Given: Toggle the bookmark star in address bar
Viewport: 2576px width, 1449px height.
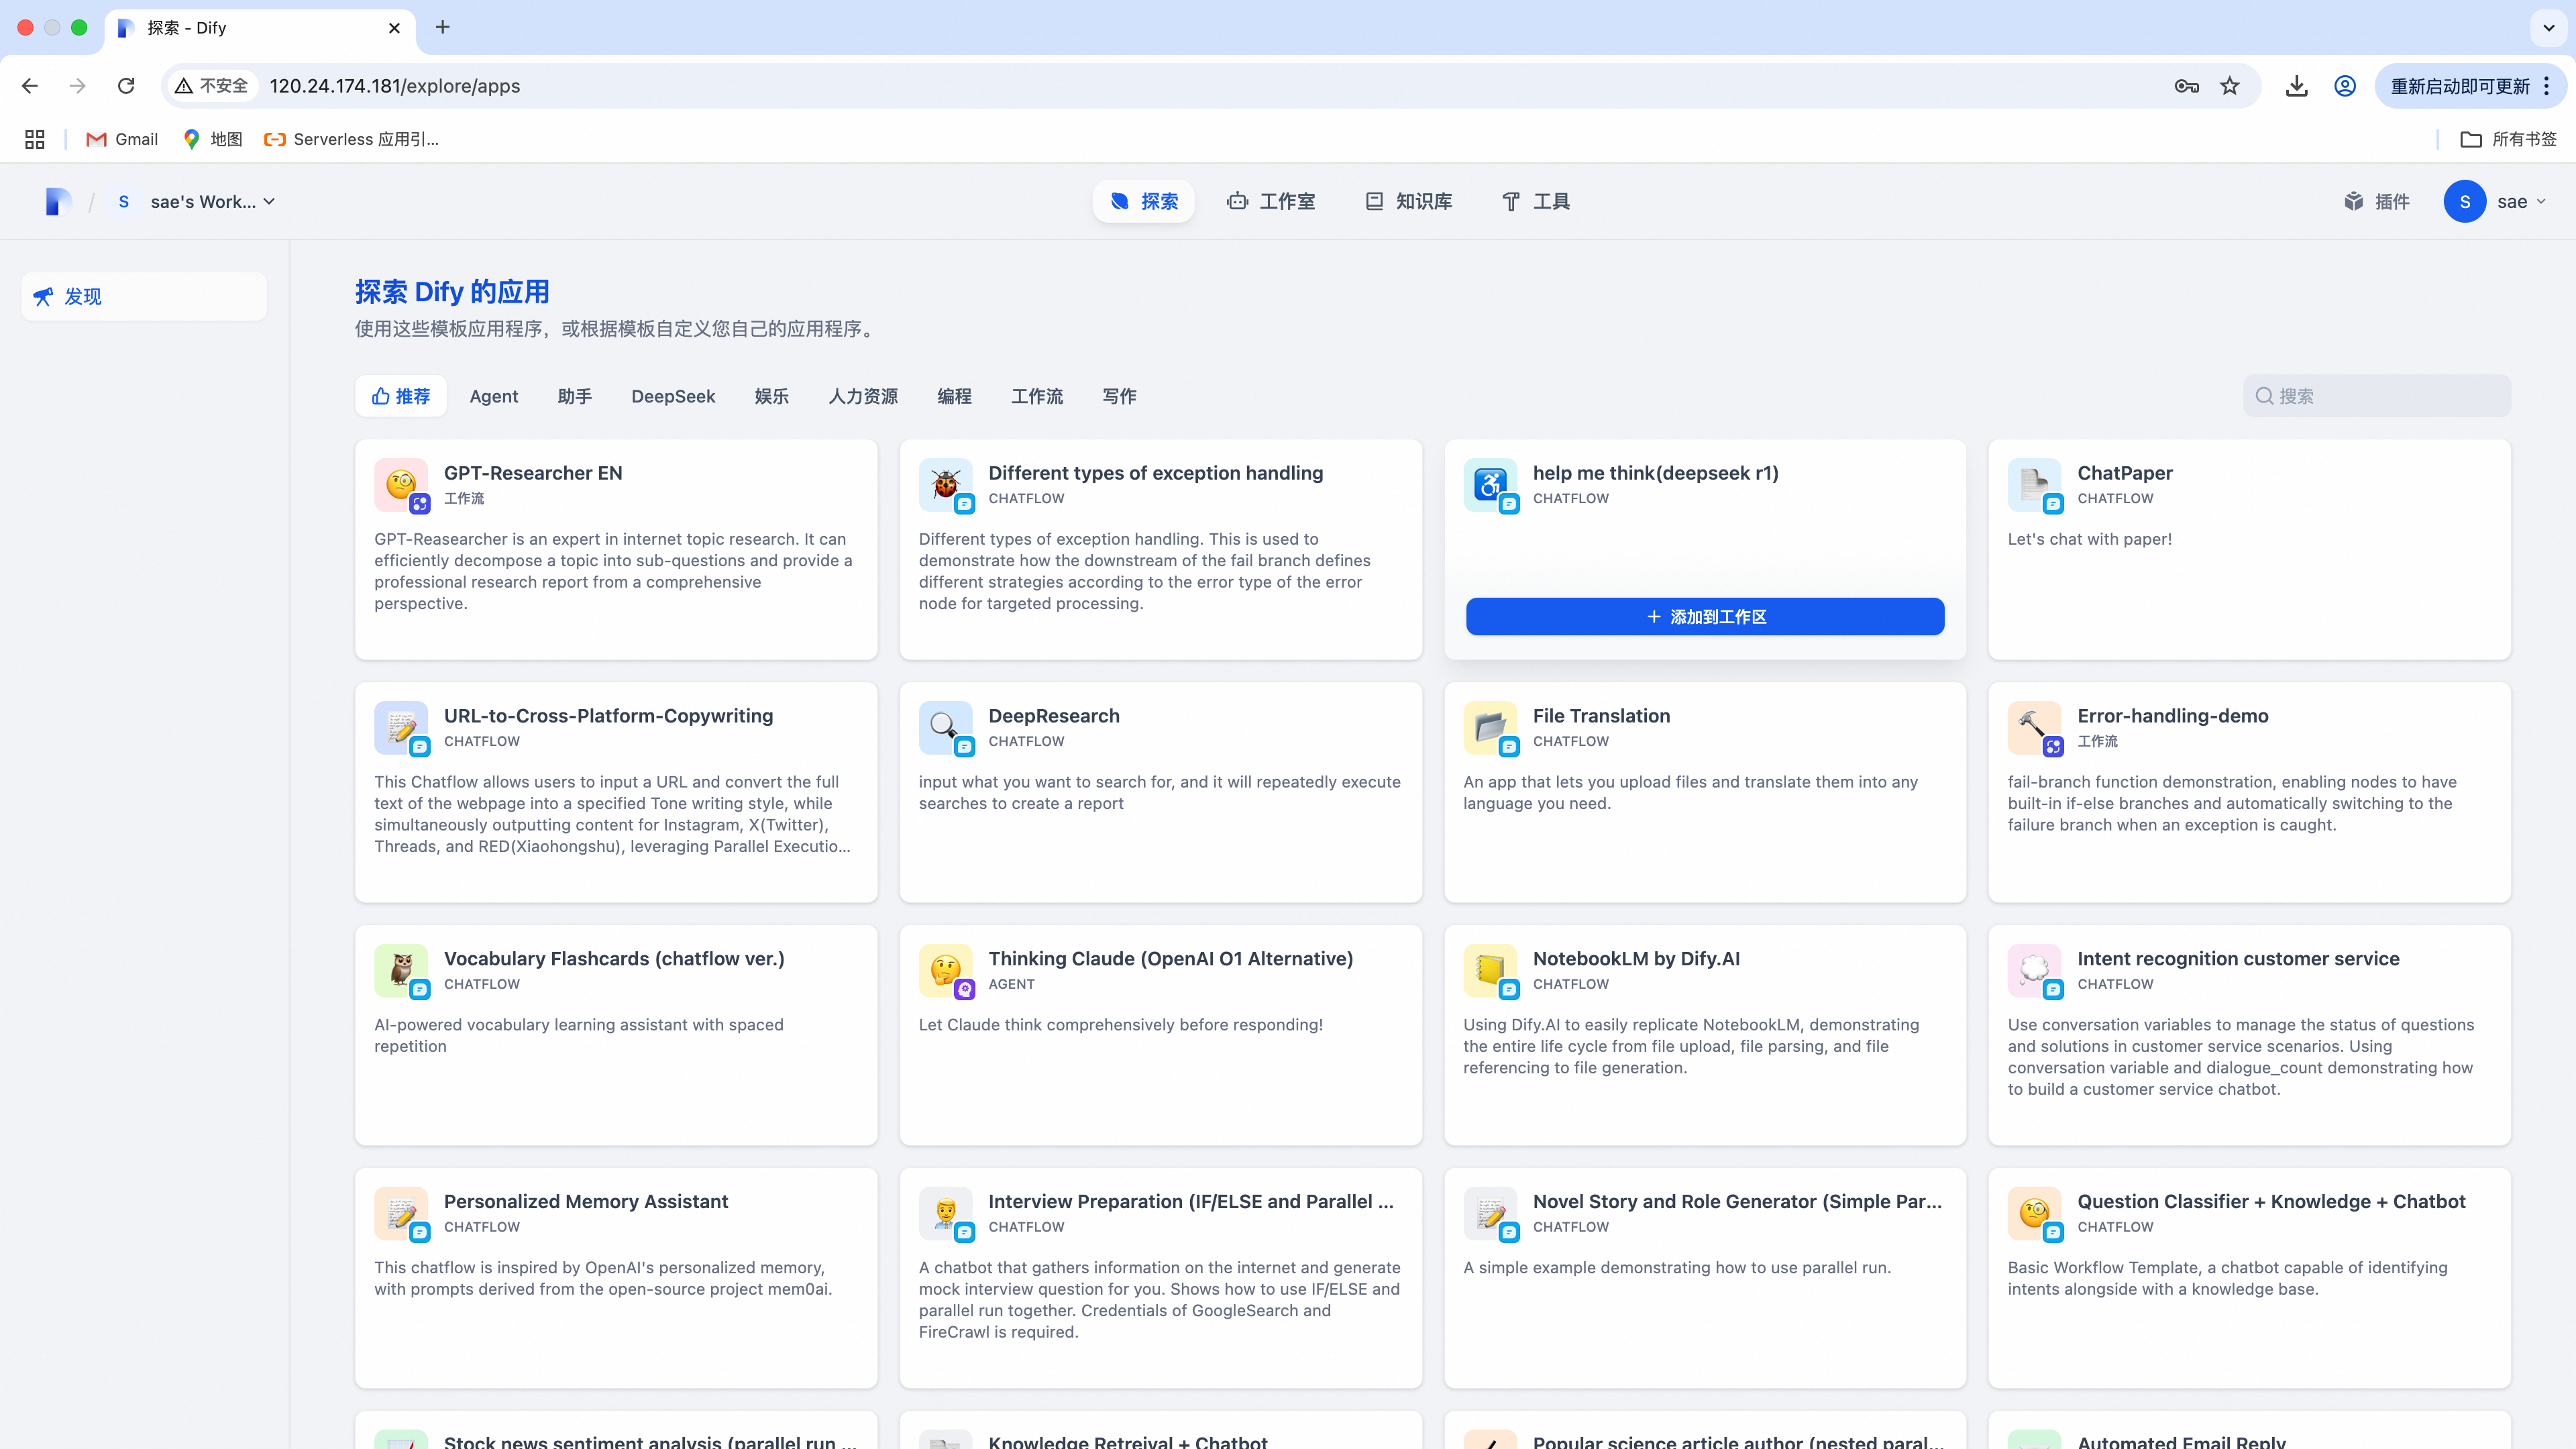Looking at the screenshot, I should [x=2230, y=86].
